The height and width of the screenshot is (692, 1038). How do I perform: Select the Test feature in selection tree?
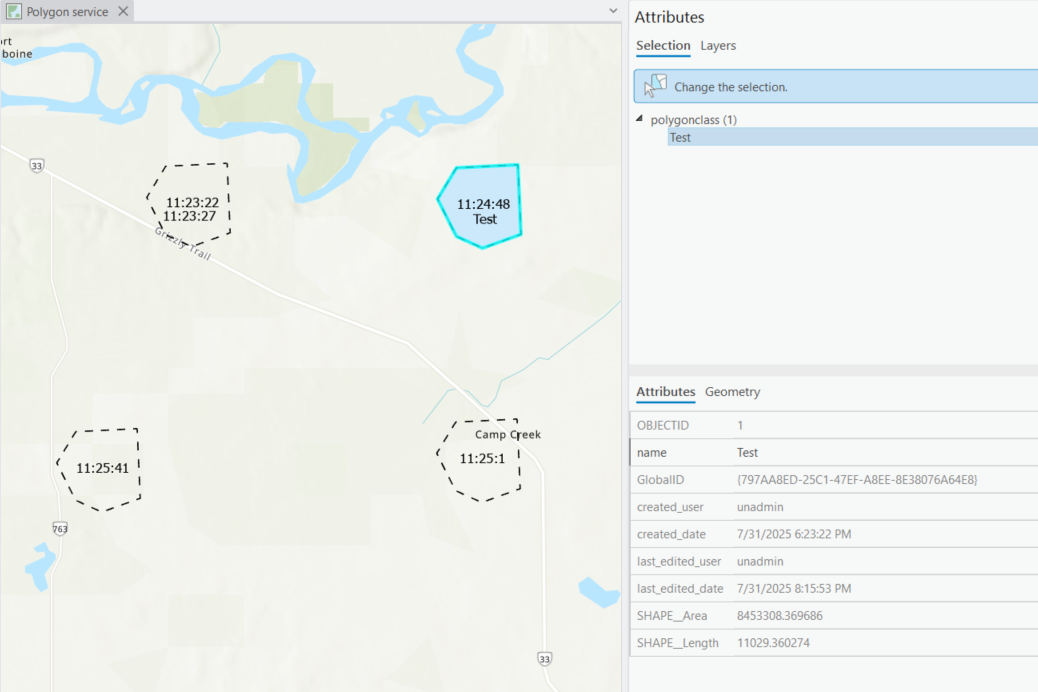pyautogui.click(x=853, y=137)
